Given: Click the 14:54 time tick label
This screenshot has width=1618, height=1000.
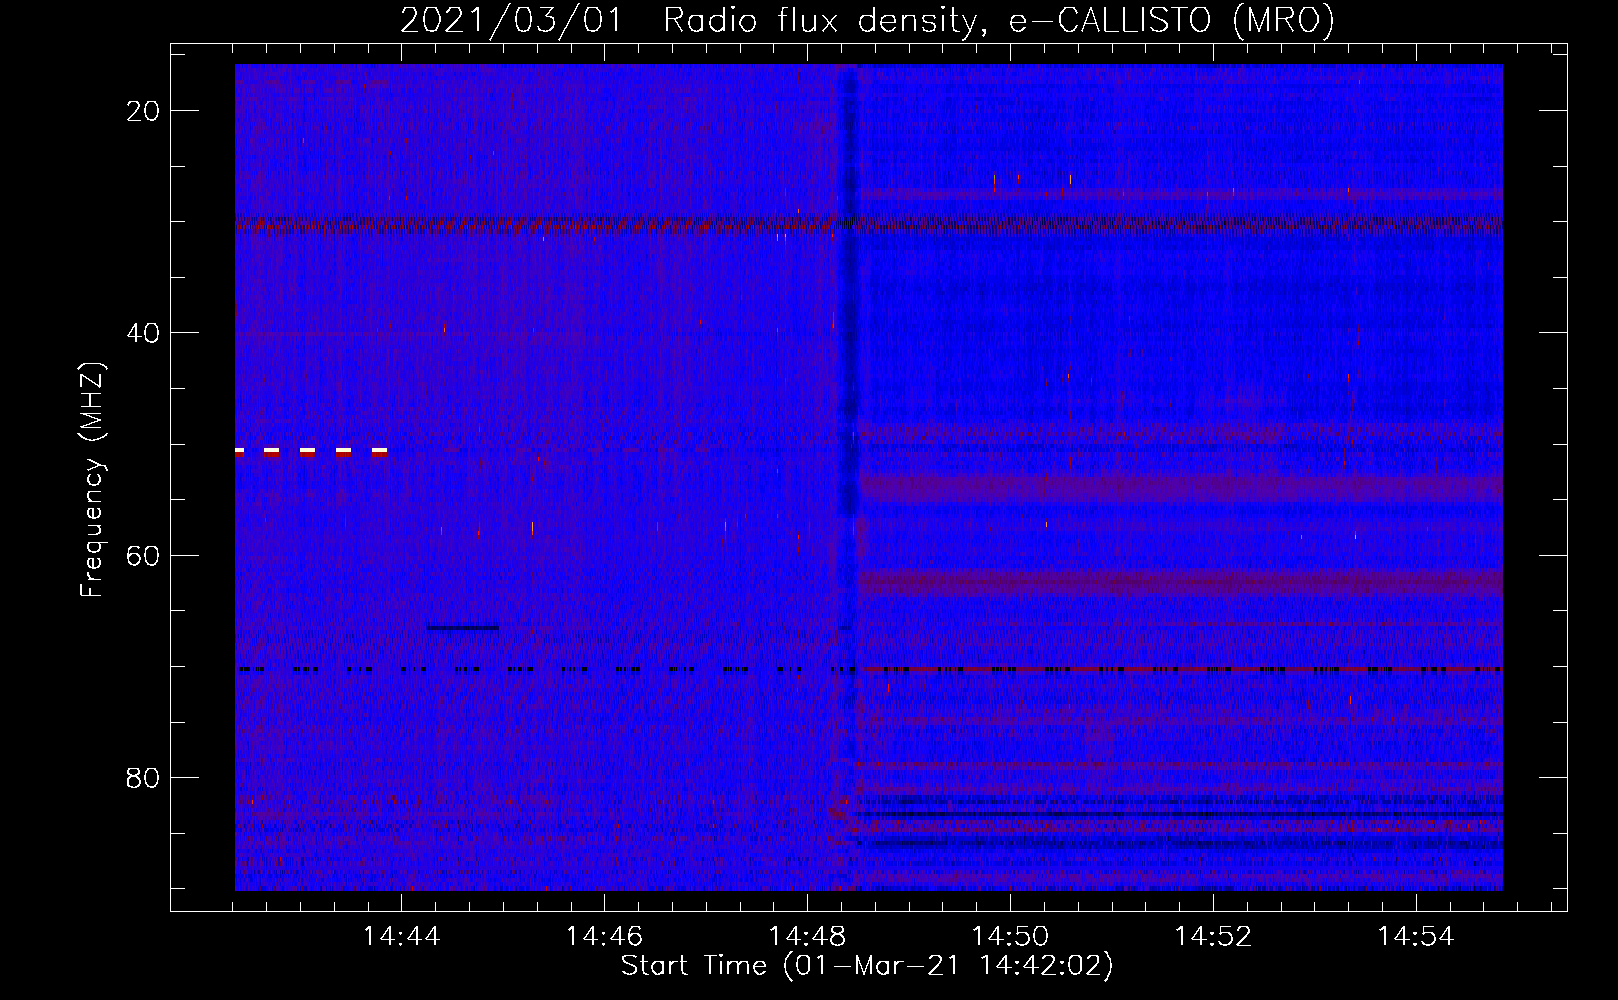Looking at the screenshot, I should (1416, 937).
